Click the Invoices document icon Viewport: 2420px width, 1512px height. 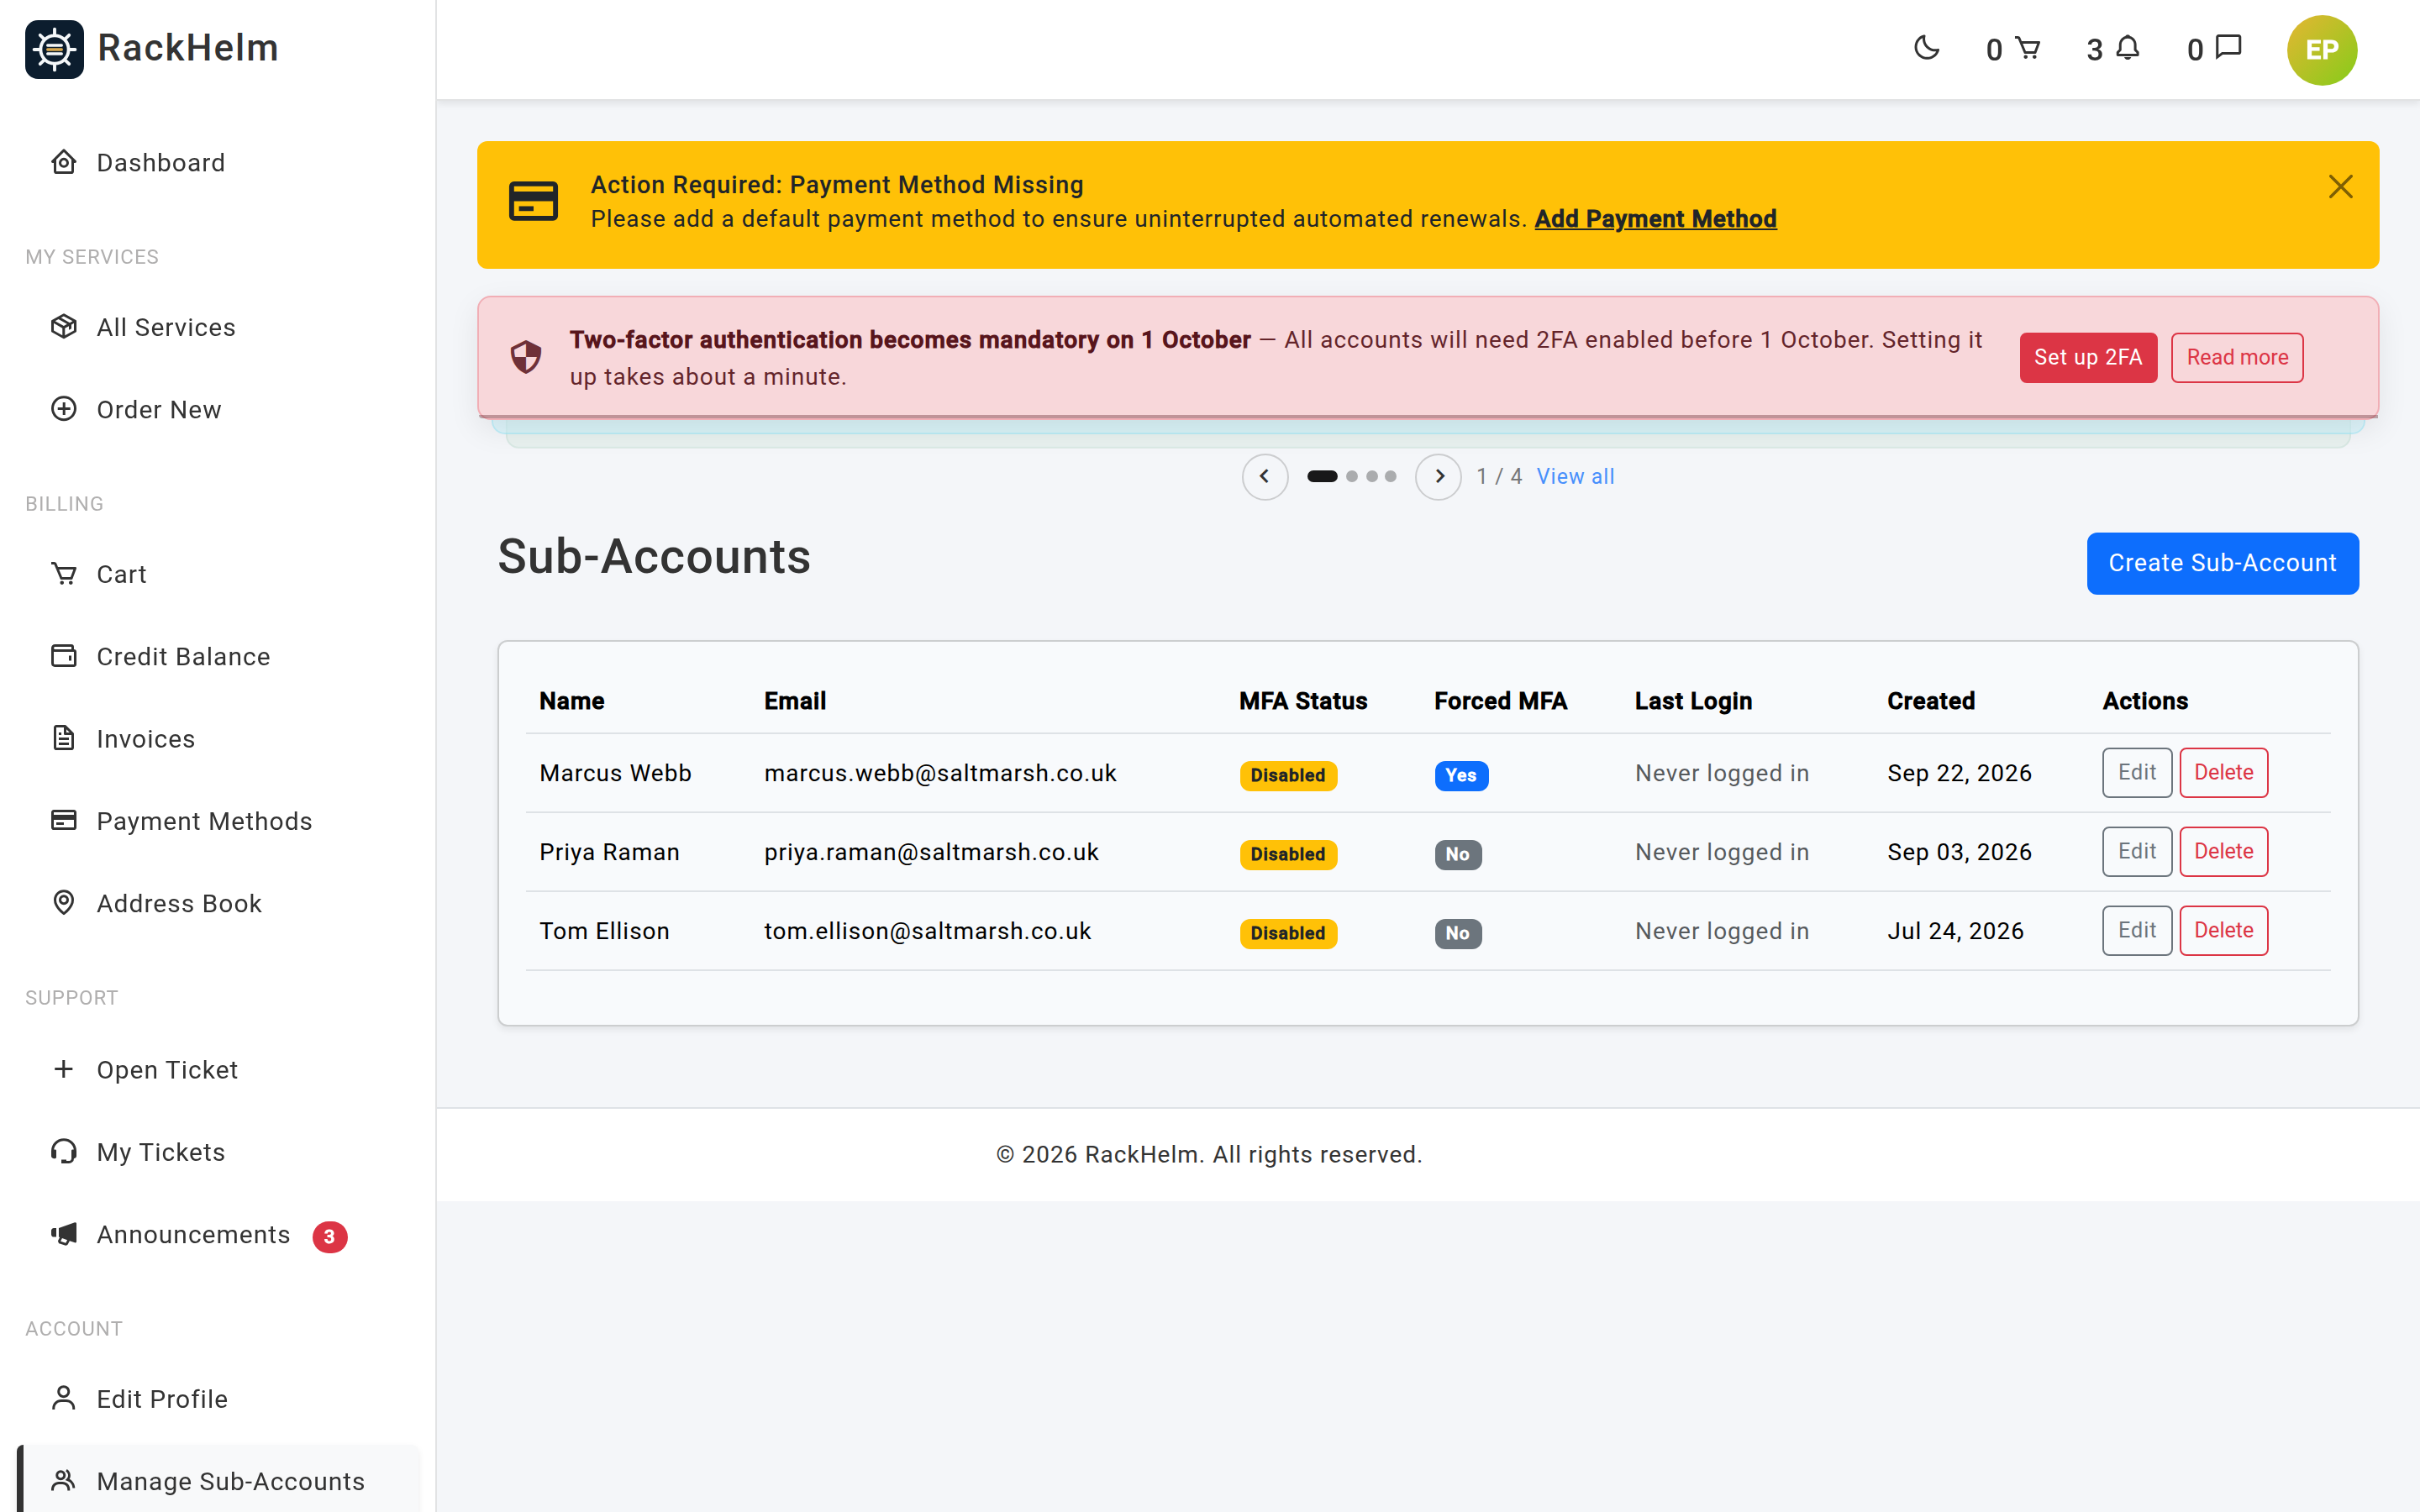point(64,738)
